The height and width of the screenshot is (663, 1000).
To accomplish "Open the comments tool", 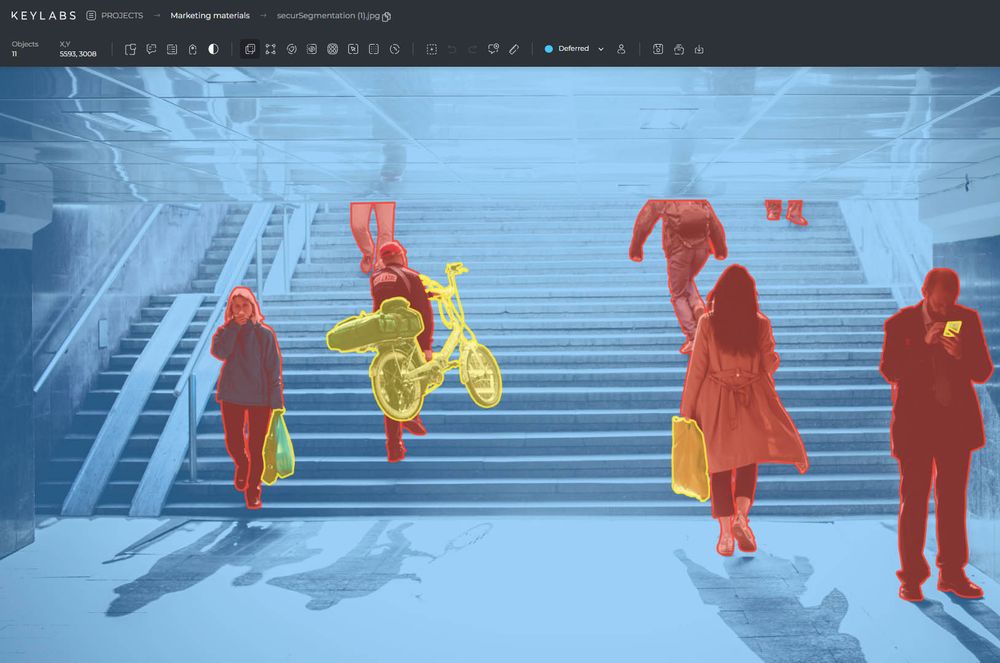I will [152, 48].
